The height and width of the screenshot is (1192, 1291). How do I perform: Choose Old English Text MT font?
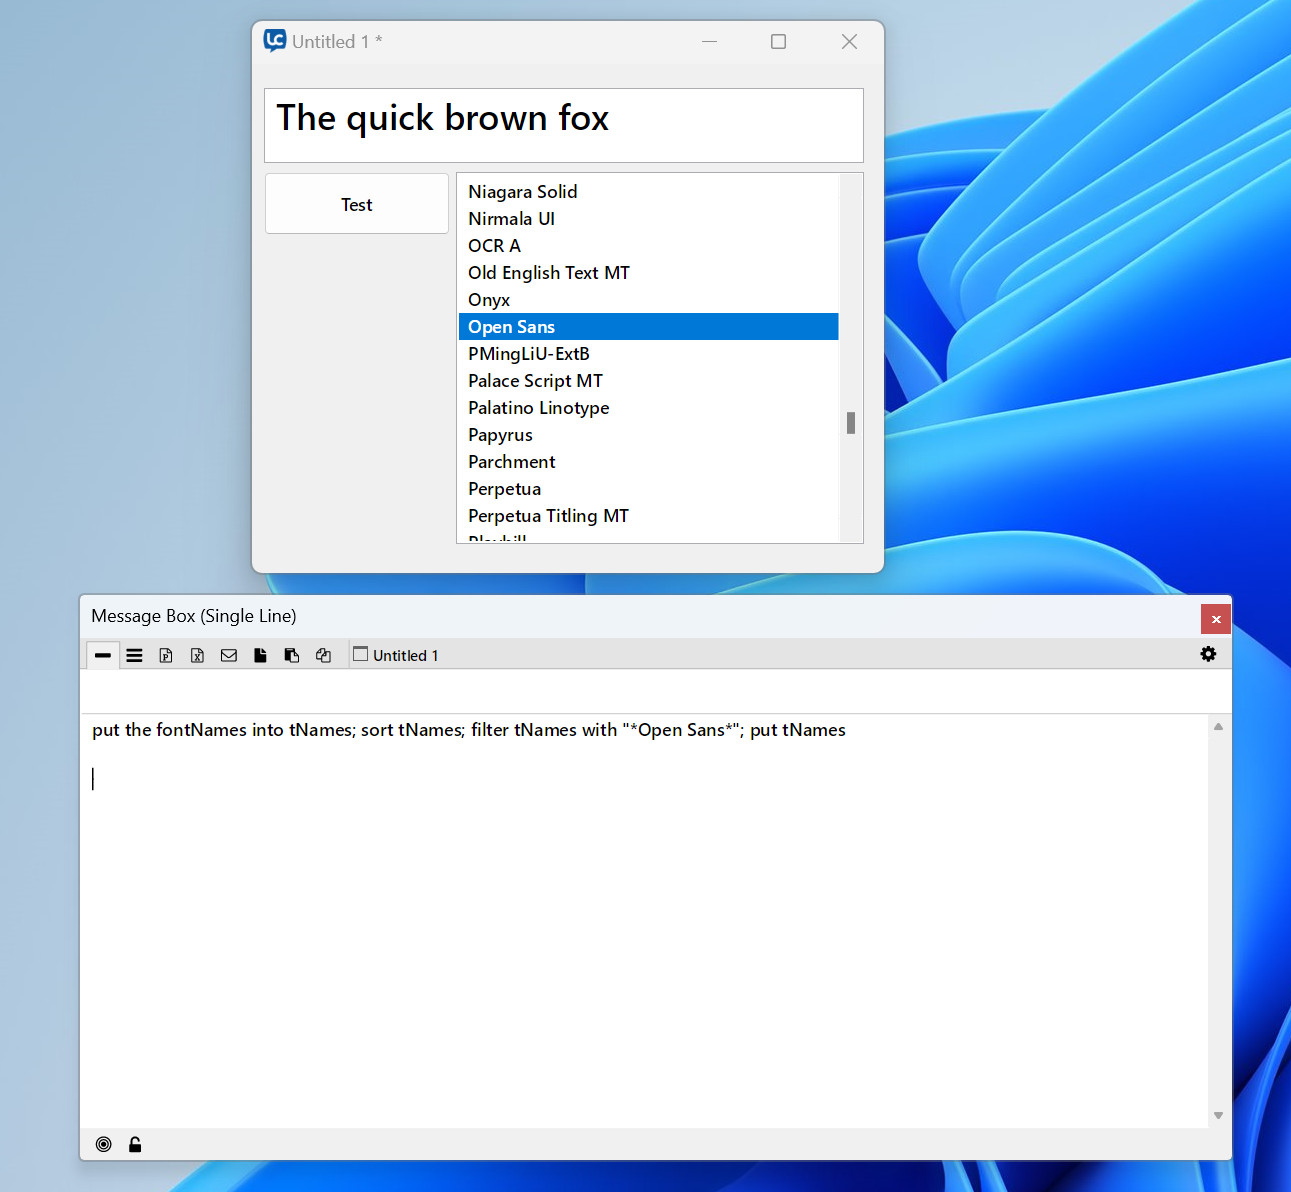pyautogui.click(x=648, y=273)
